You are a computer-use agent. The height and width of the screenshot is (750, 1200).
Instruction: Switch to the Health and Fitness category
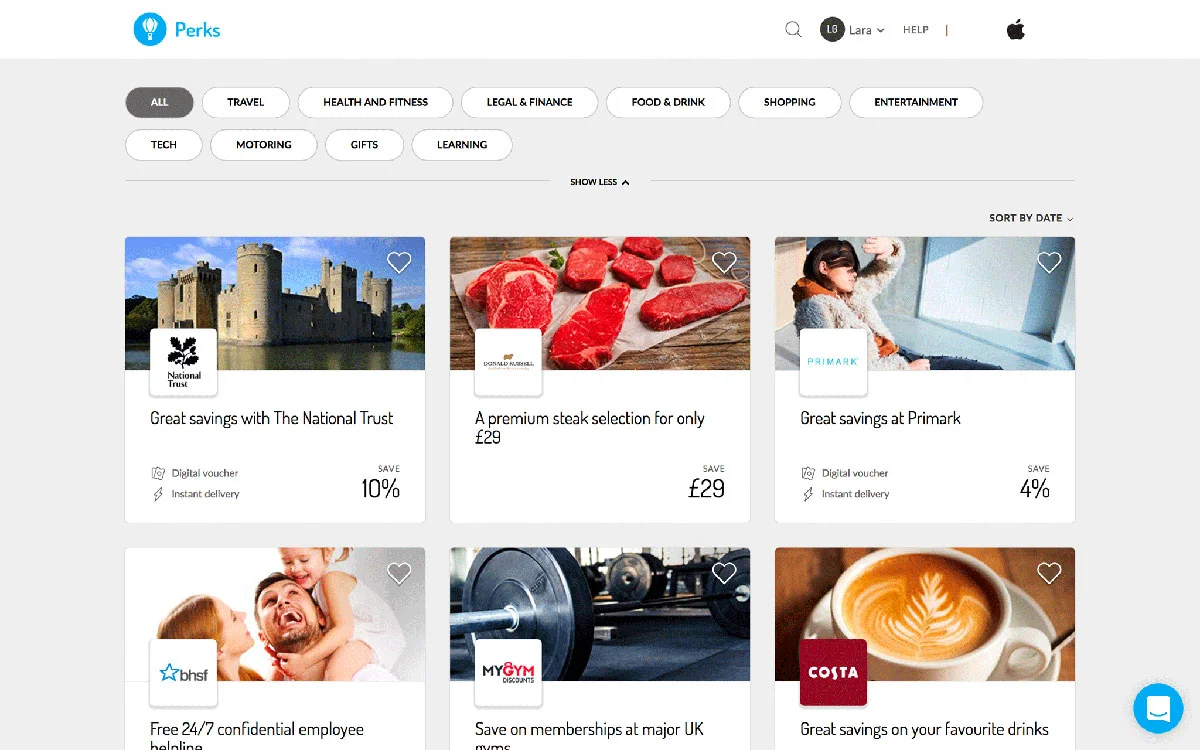[375, 102]
